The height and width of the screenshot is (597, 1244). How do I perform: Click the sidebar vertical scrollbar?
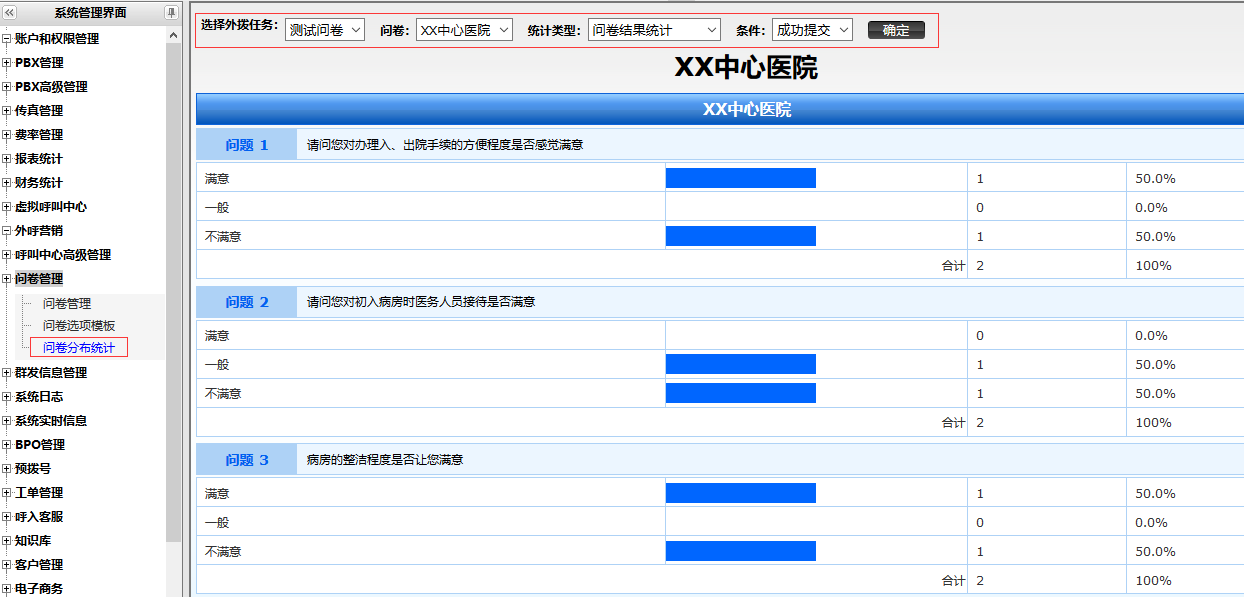[x=174, y=300]
